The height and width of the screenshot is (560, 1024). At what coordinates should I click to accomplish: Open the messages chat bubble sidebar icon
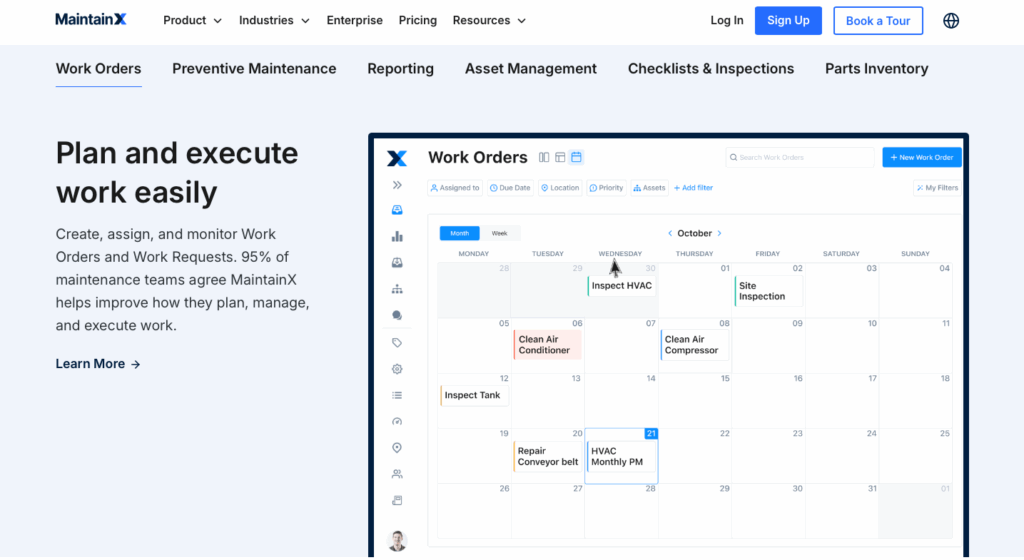point(397,315)
